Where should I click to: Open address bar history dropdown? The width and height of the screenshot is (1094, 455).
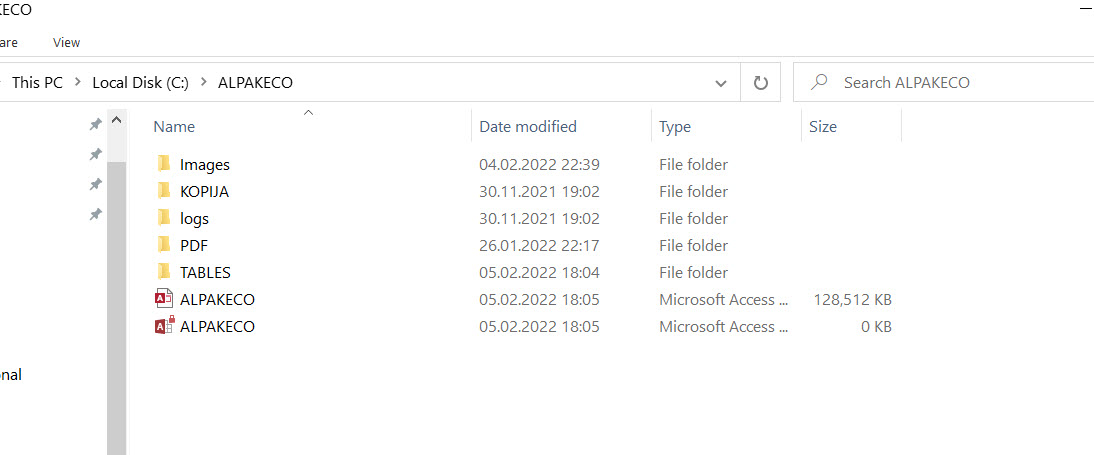(x=721, y=83)
